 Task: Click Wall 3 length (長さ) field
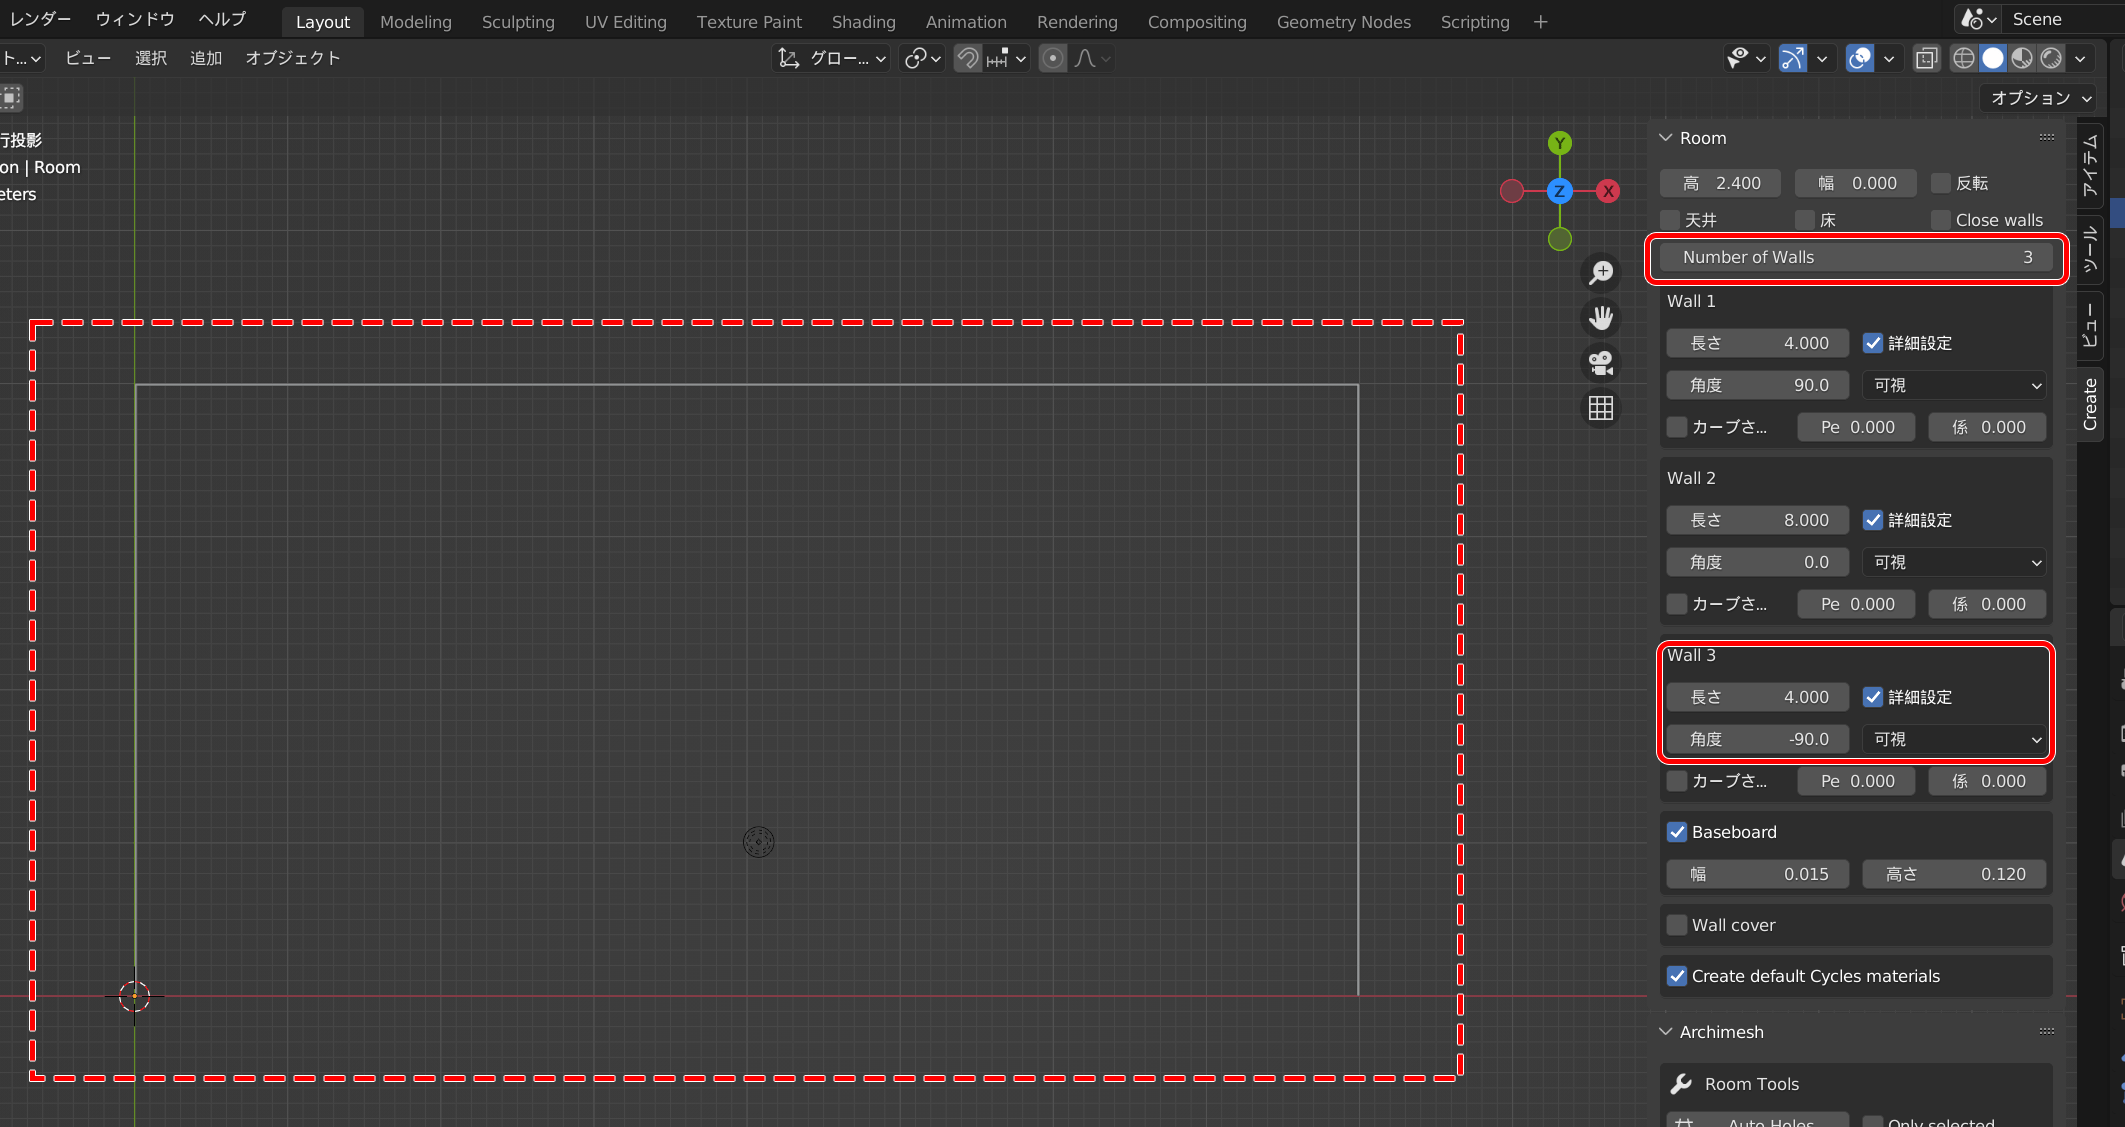pos(1757,697)
